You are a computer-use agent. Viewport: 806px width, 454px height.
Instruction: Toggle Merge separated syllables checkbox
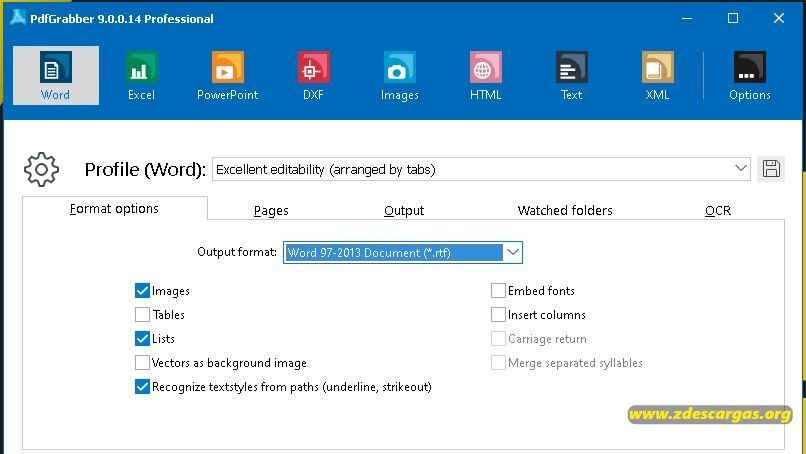point(498,362)
